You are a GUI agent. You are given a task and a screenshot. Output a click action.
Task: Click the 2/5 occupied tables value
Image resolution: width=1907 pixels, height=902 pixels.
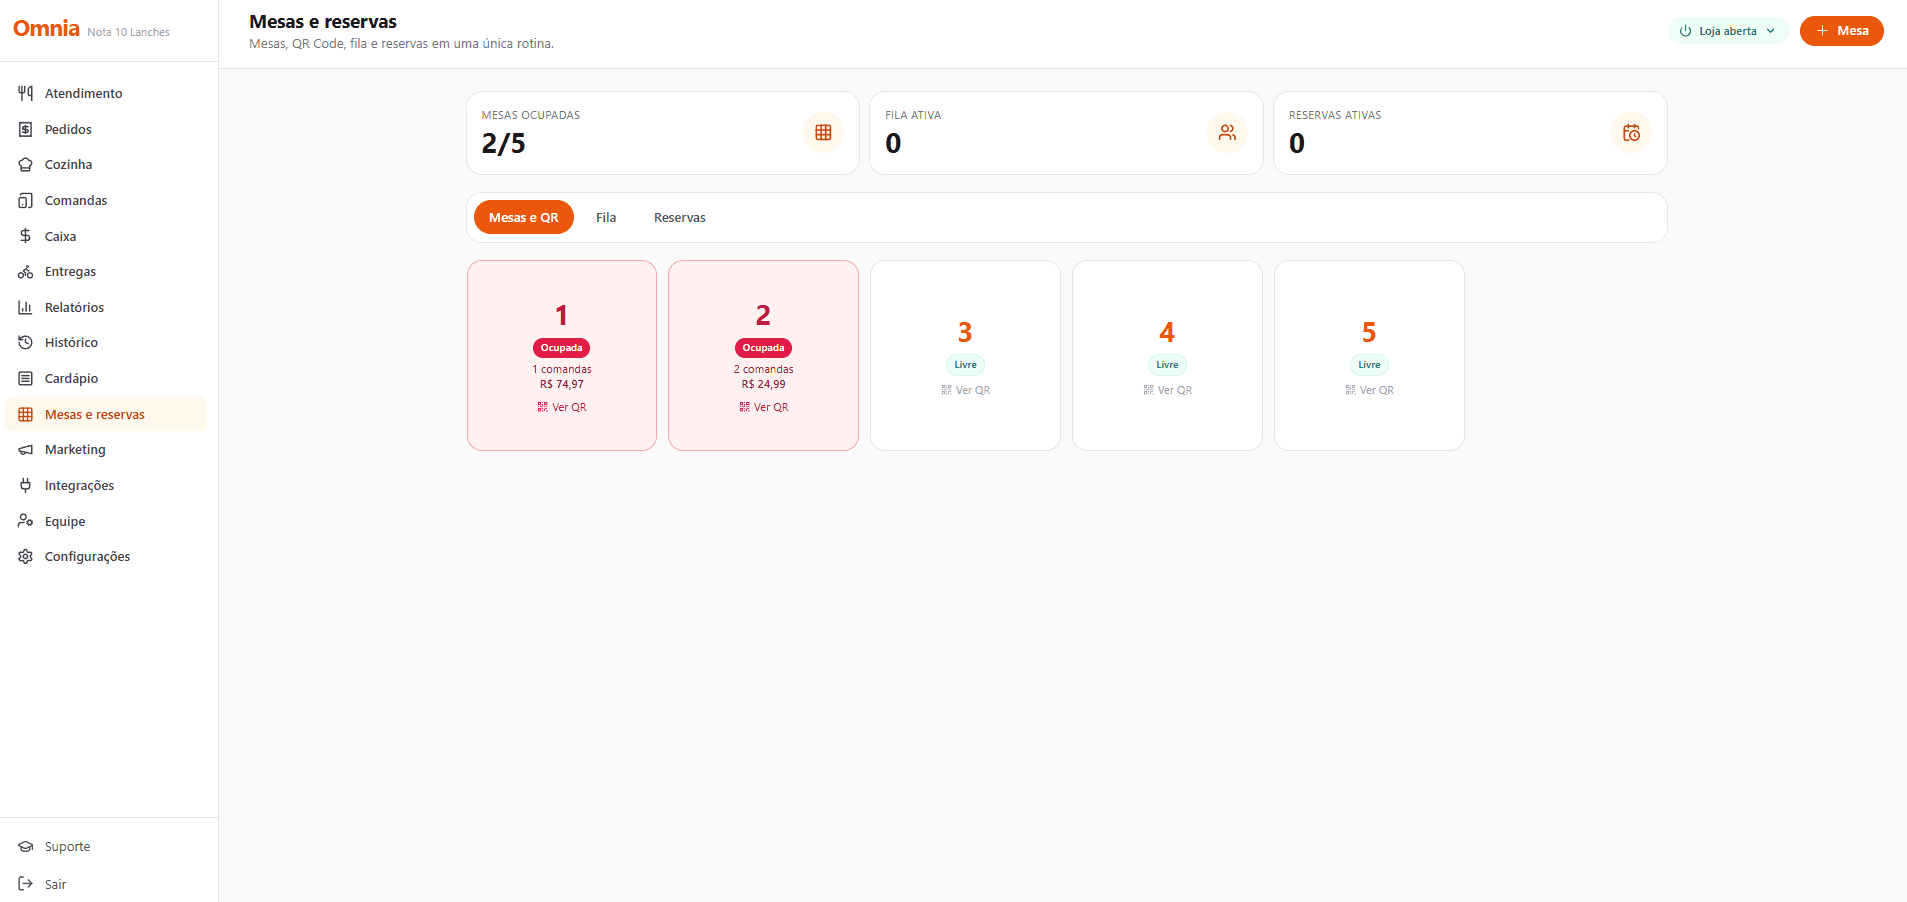[x=503, y=144]
